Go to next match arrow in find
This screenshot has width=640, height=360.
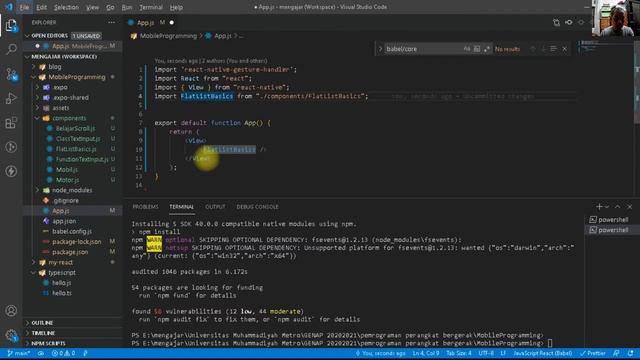click(543, 49)
